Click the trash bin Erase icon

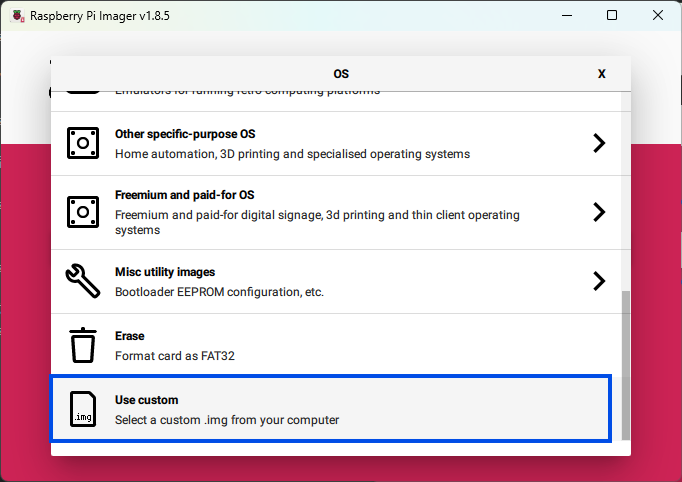click(83, 345)
